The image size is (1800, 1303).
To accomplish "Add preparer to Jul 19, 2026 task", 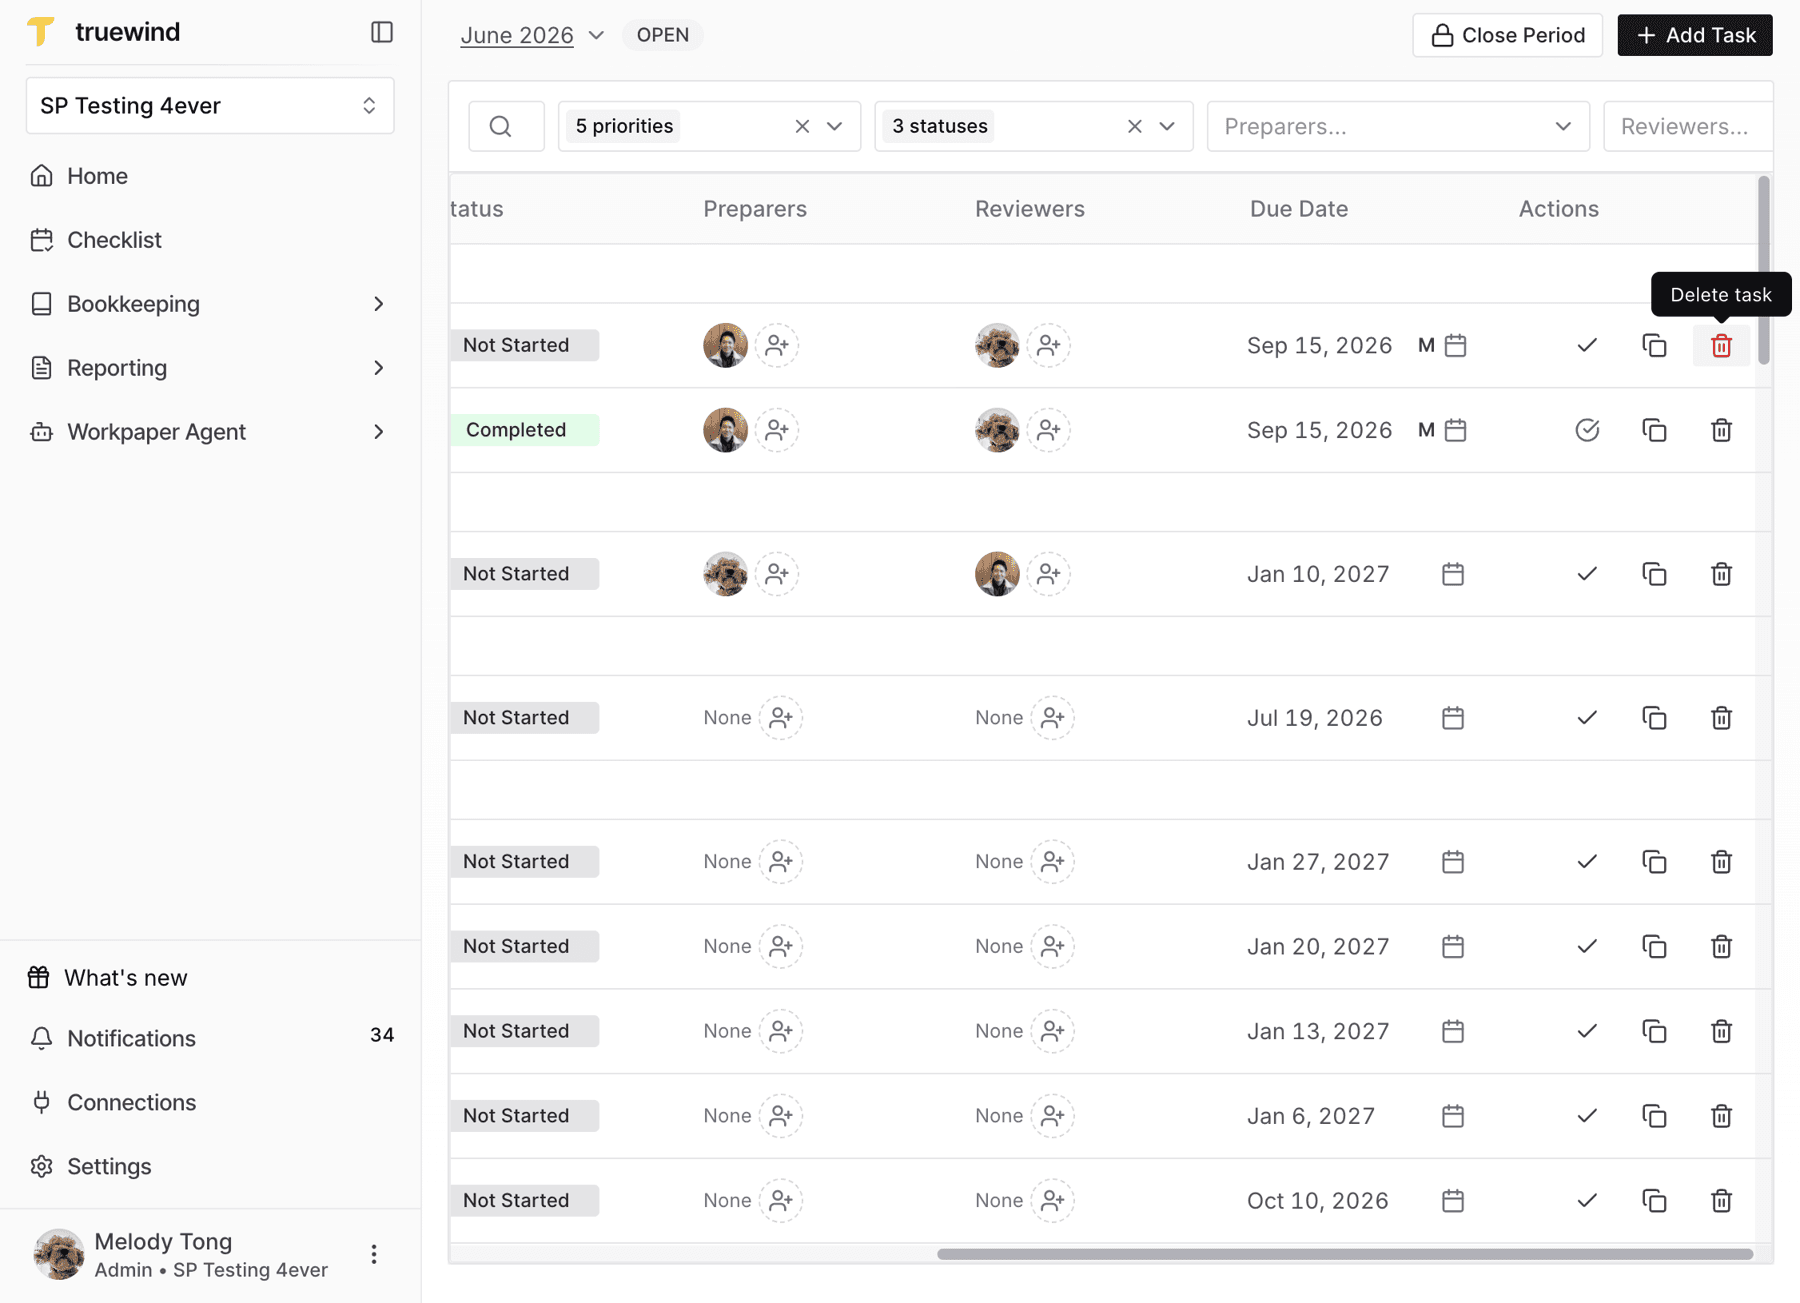I will click(781, 718).
